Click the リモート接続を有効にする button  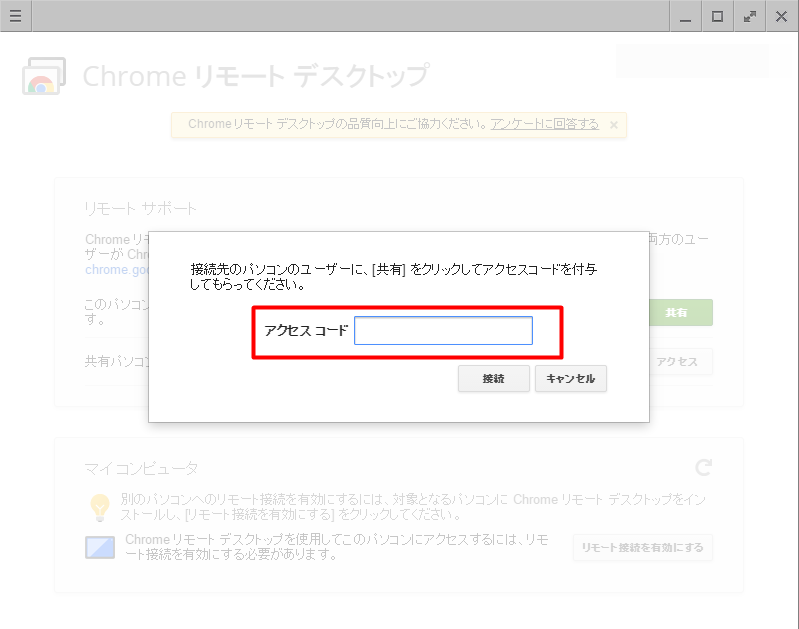(x=643, y=547)
